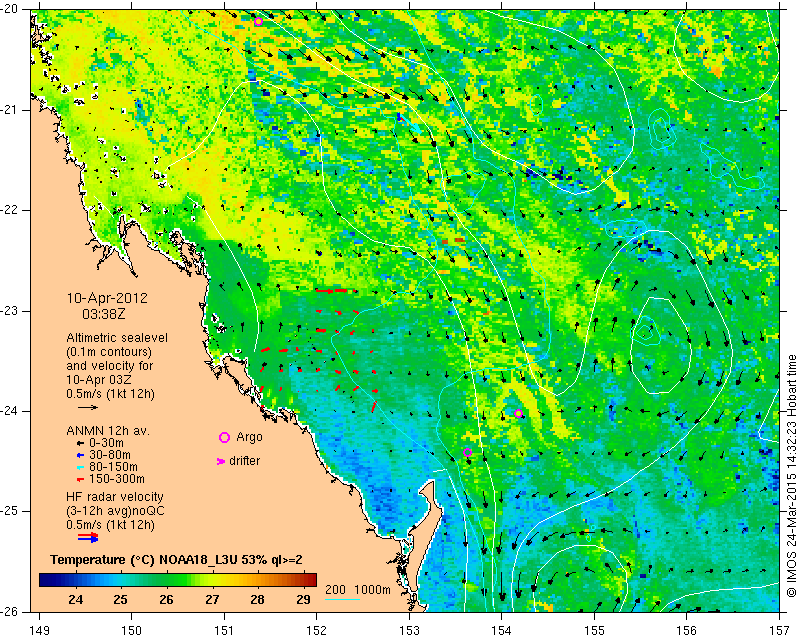Screen dimensions: 800x640
Task: Click the drifter legend arrow symbol
Action: tap(221, 461)
